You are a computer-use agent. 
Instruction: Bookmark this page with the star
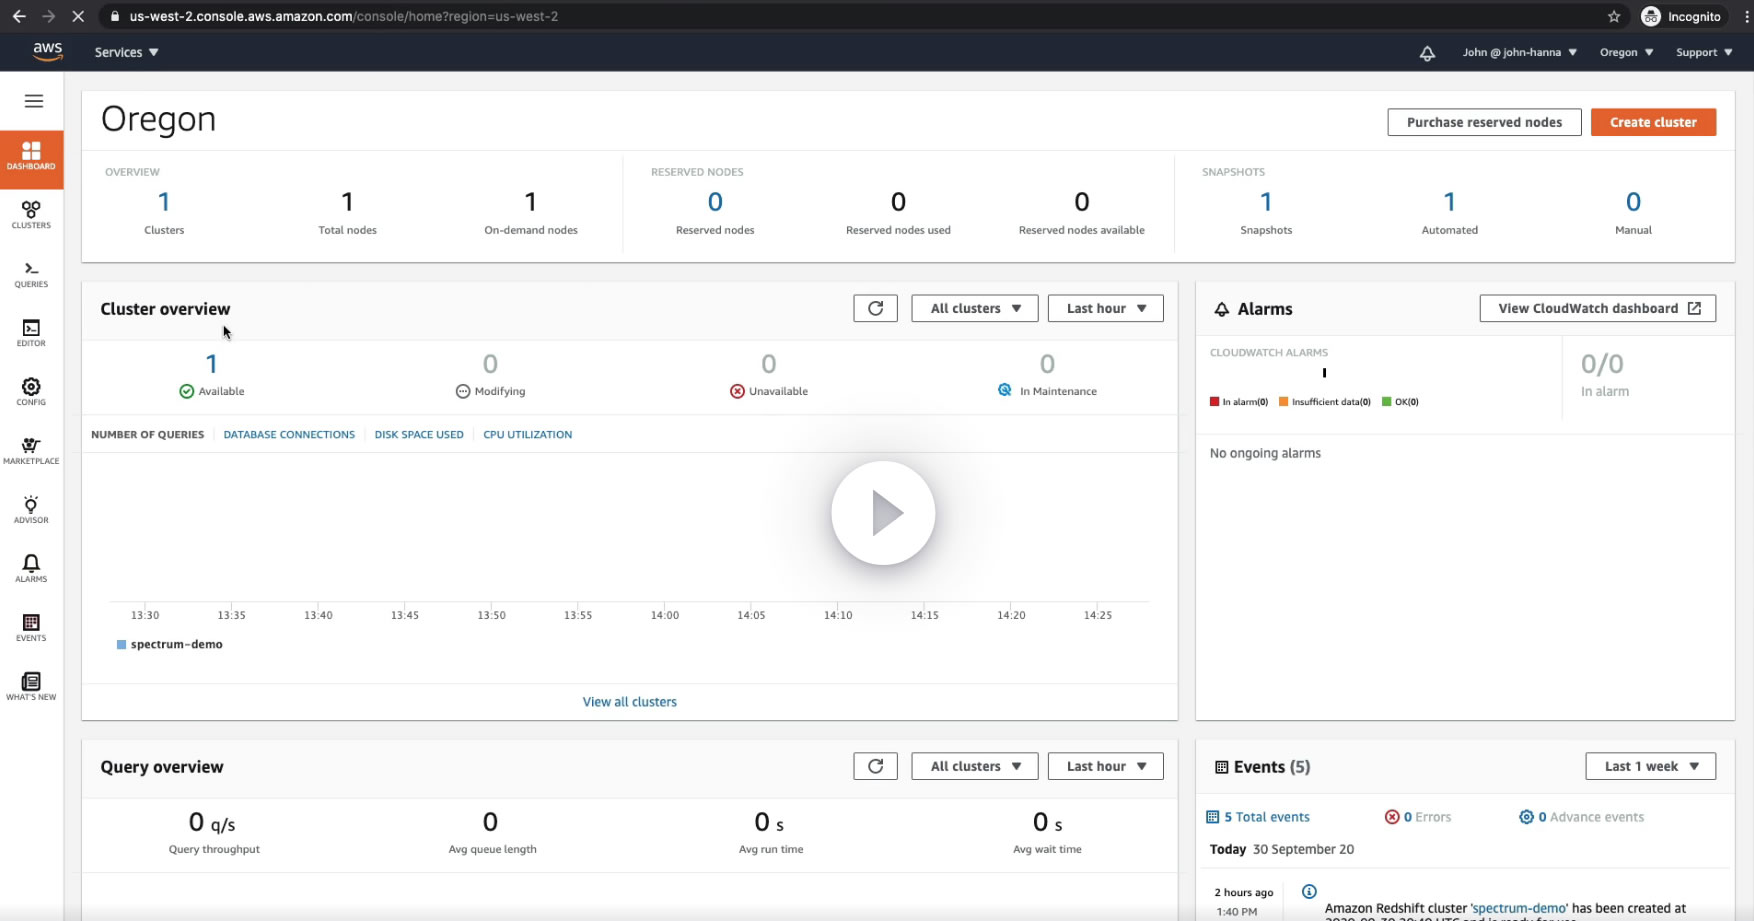1614,16
